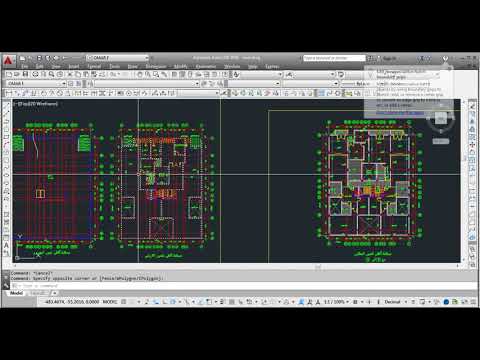Toggle the green Isolate Objects status icon
The image size is (480, 360).
(455, 302)
